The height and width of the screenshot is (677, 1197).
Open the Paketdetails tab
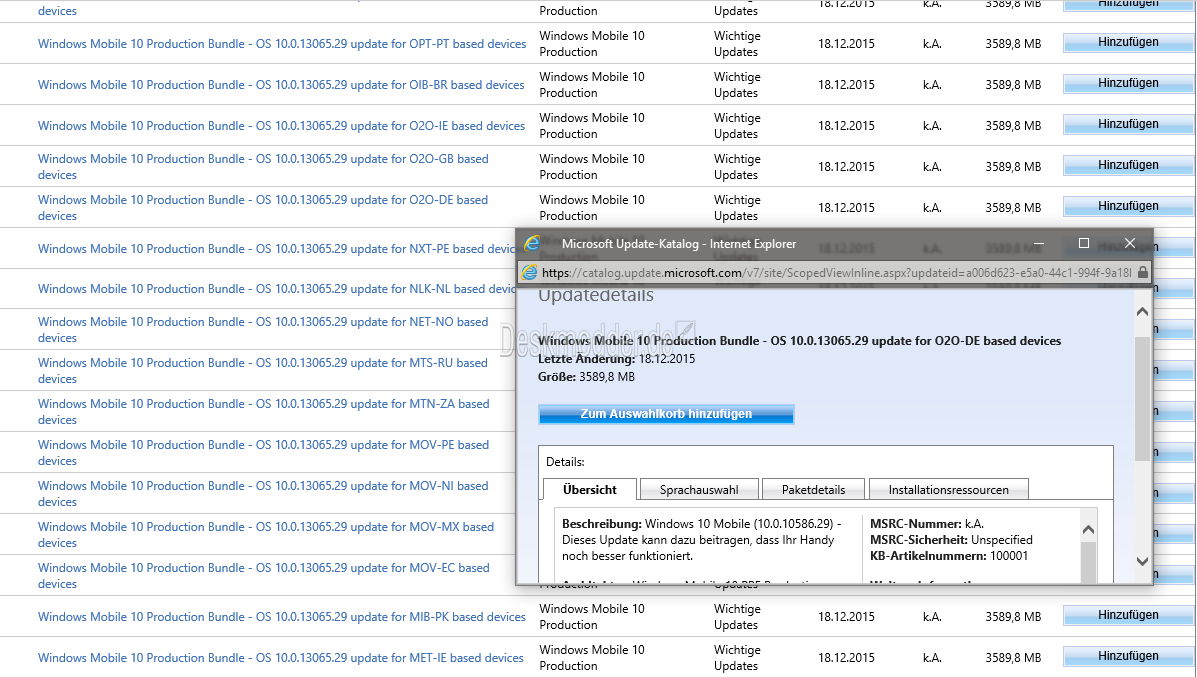coord(813,490)
